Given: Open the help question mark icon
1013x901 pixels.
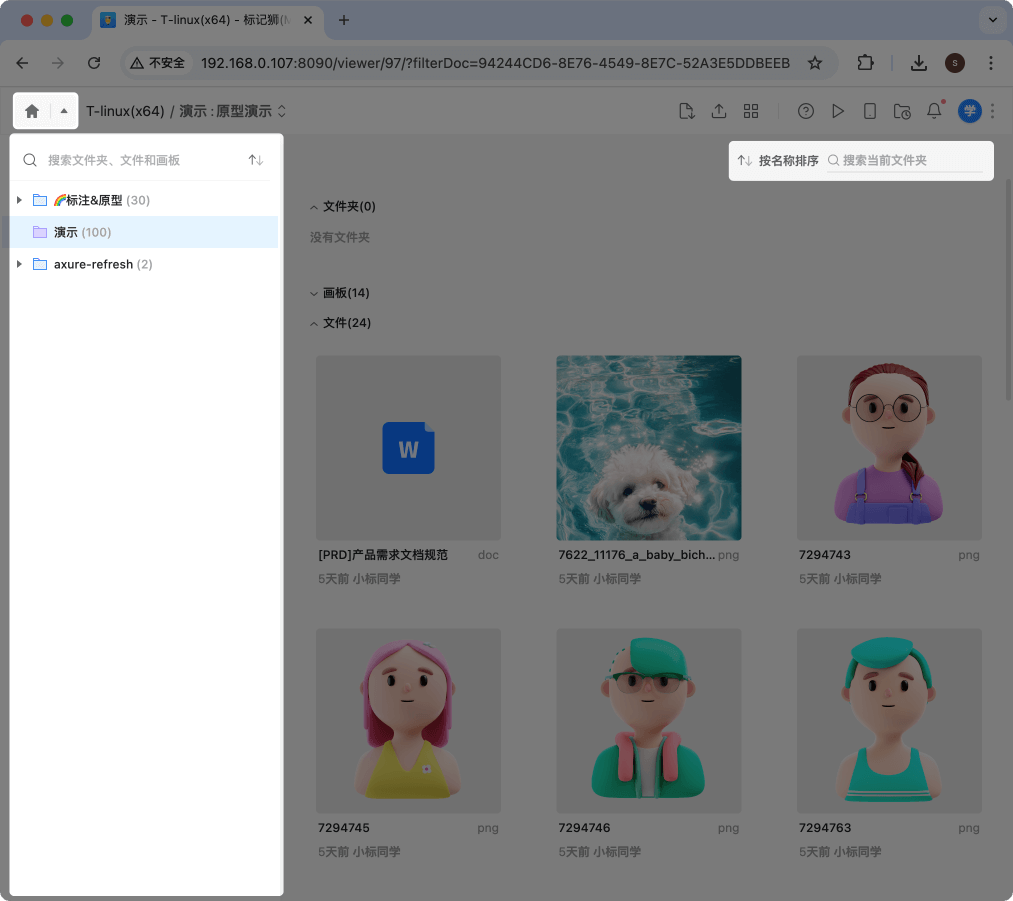Looking at the screenshot, I should (806, 111).
